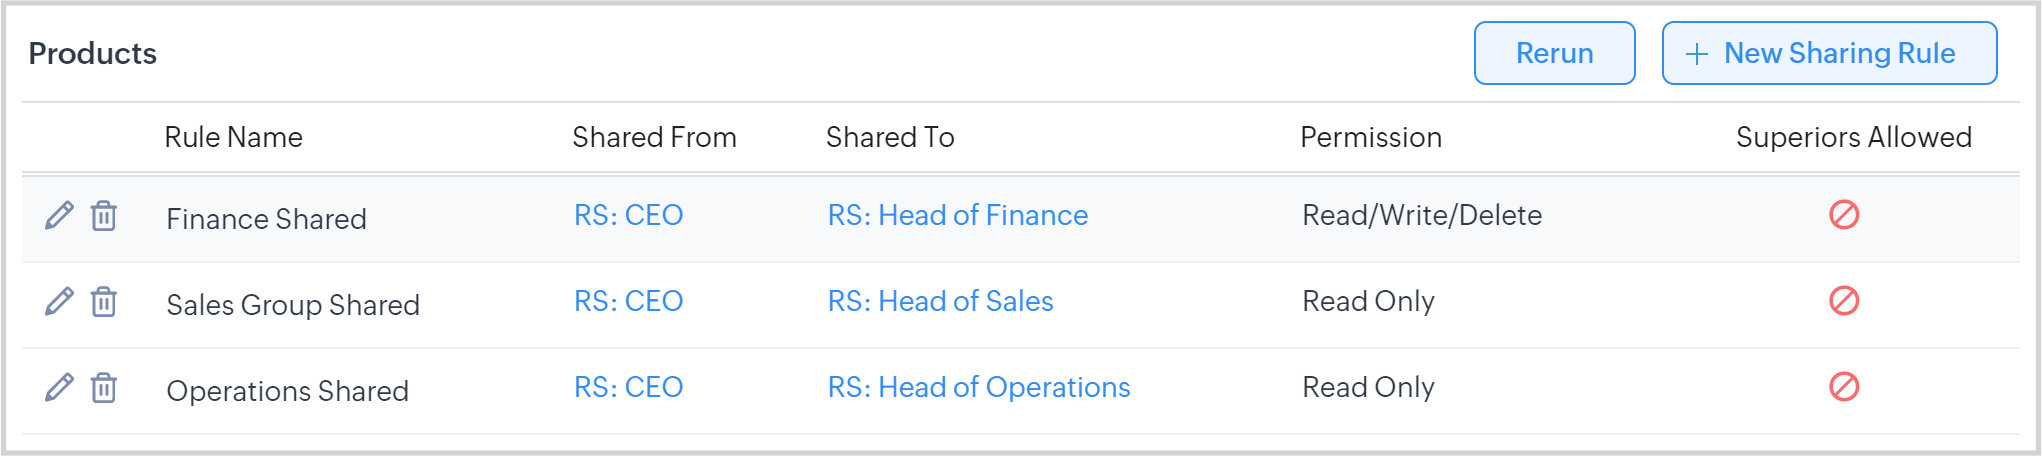Open RS: Head of Sales link

click(940, 301)
